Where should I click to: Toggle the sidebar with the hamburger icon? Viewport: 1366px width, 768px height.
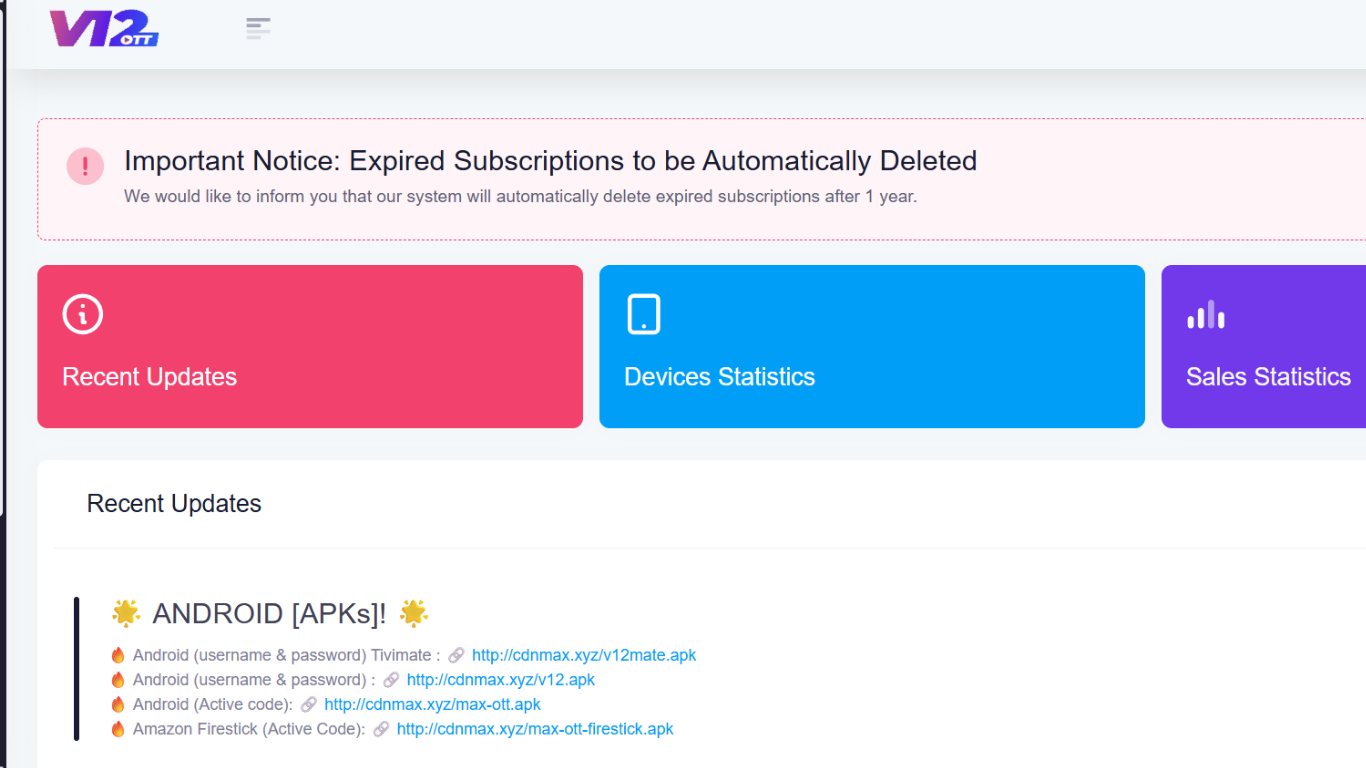point(258,28)
